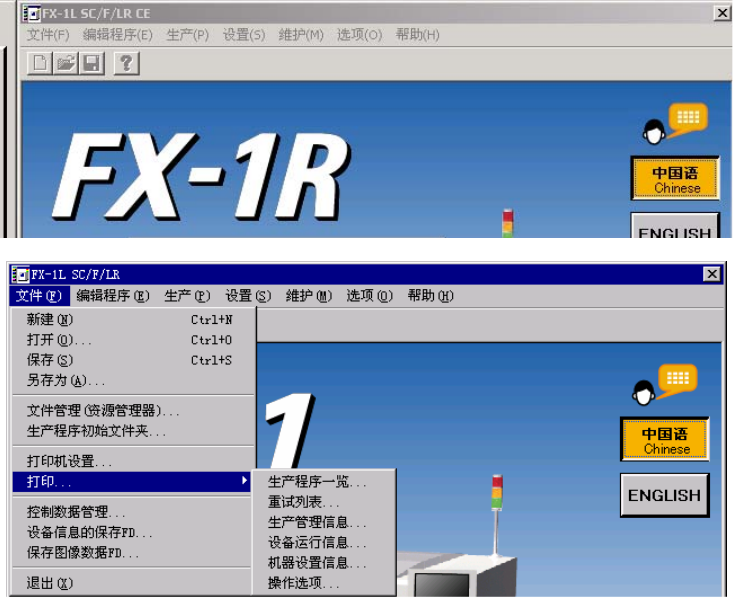The height and width of the screenshot is (598, 733).
Task: Open 设置(S) menu in top window
Action: coord(244,35)
